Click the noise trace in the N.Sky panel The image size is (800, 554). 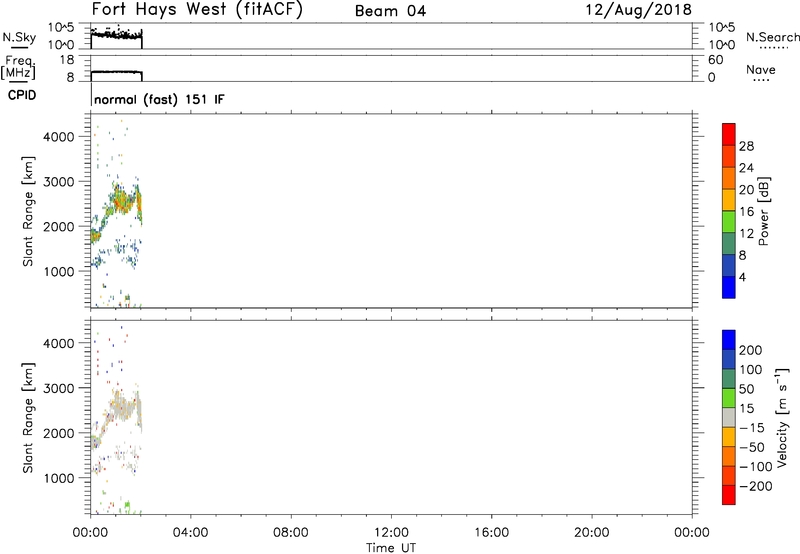(116, 35)
